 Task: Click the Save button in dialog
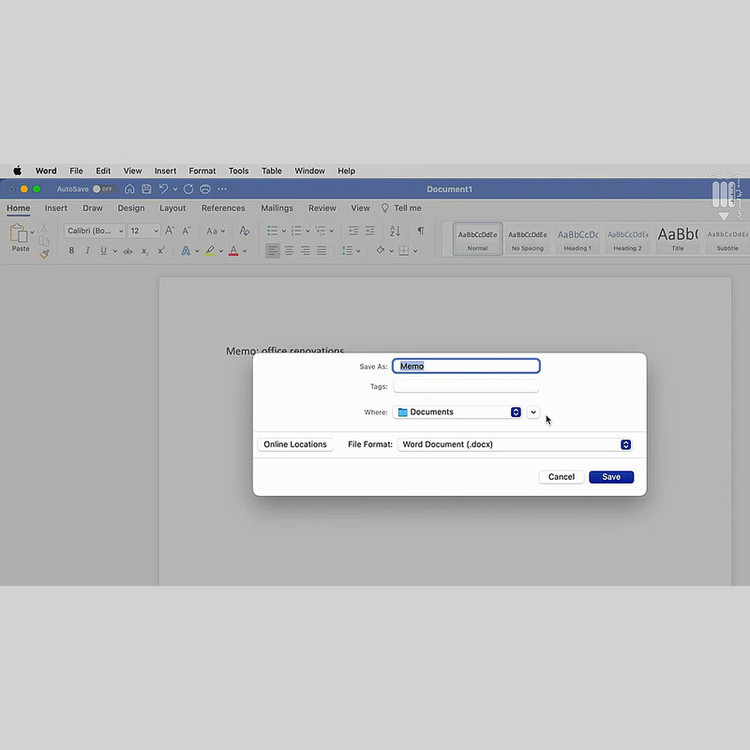click(611, 477)
